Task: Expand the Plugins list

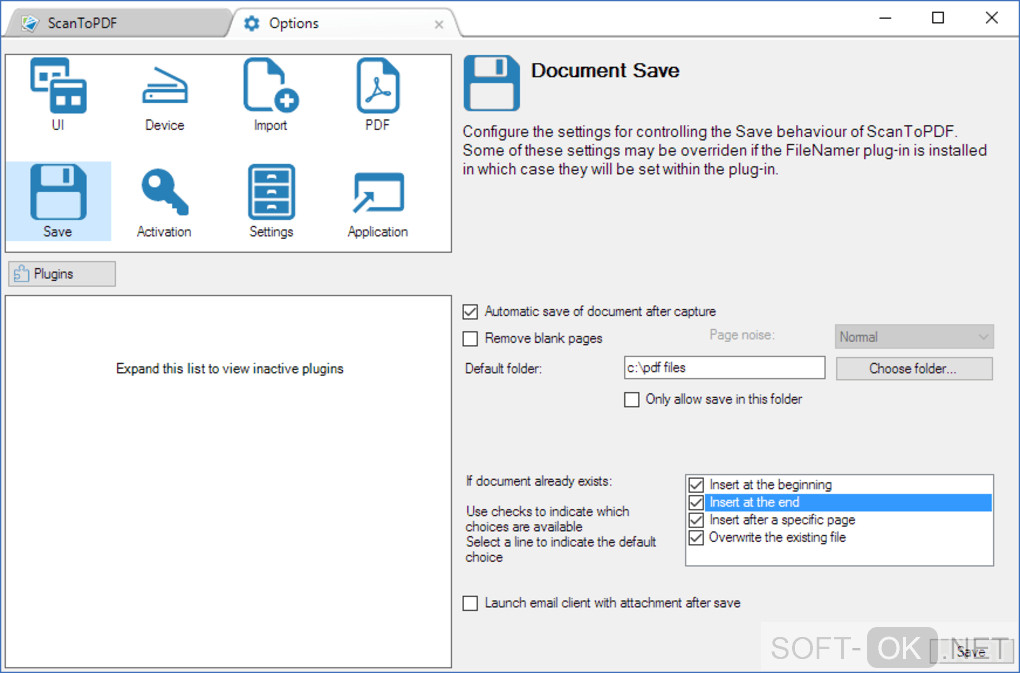Action: [62, 274]
